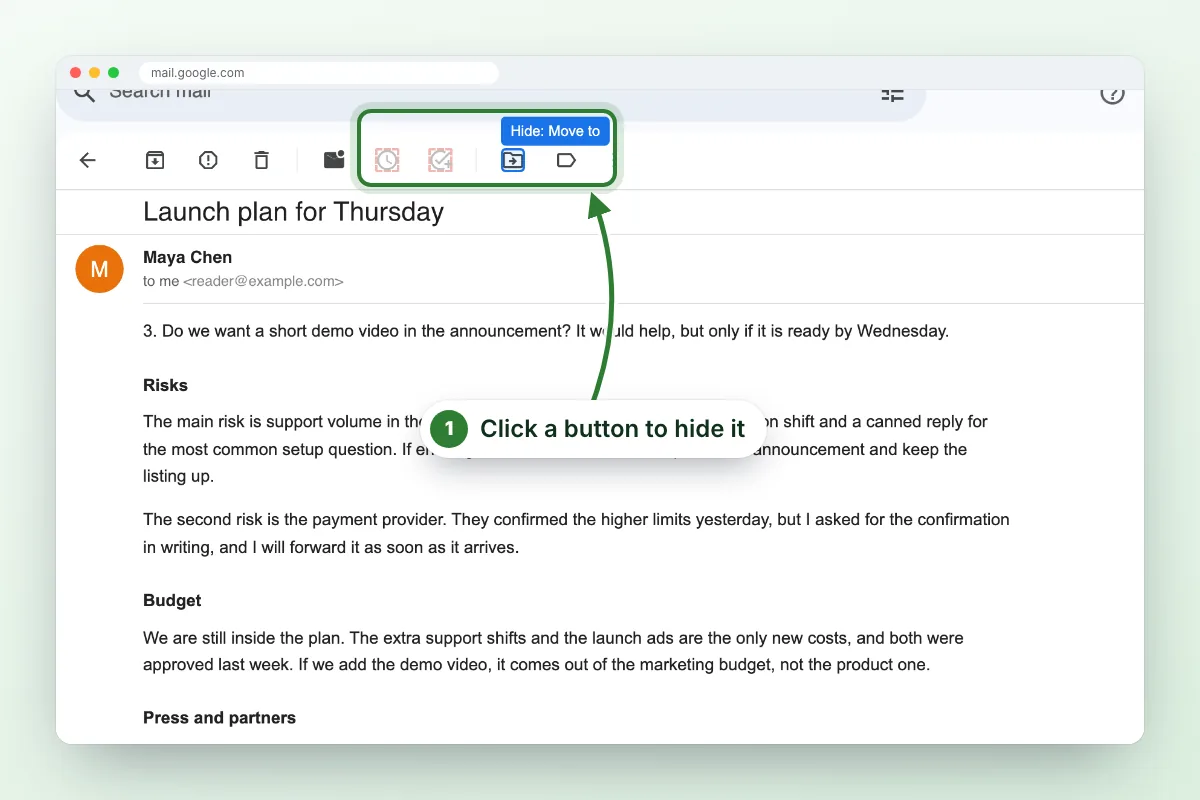The image size is (1200, 800).
Task: Click the paragraph starting 'We are still inside'
Action: click(553, 651)
